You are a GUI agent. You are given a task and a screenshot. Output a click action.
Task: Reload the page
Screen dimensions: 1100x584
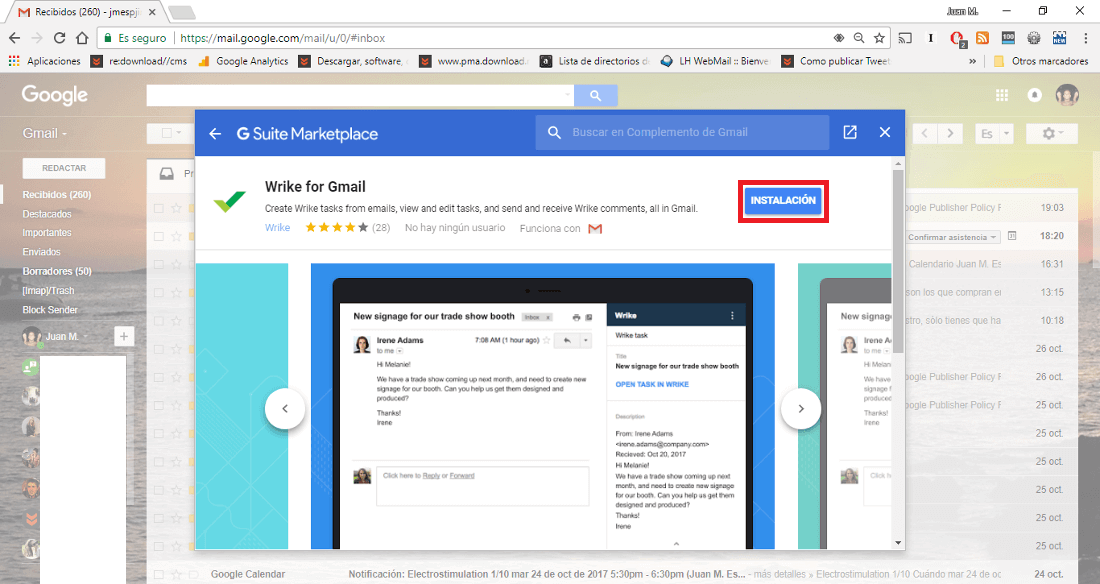(60, 38)
